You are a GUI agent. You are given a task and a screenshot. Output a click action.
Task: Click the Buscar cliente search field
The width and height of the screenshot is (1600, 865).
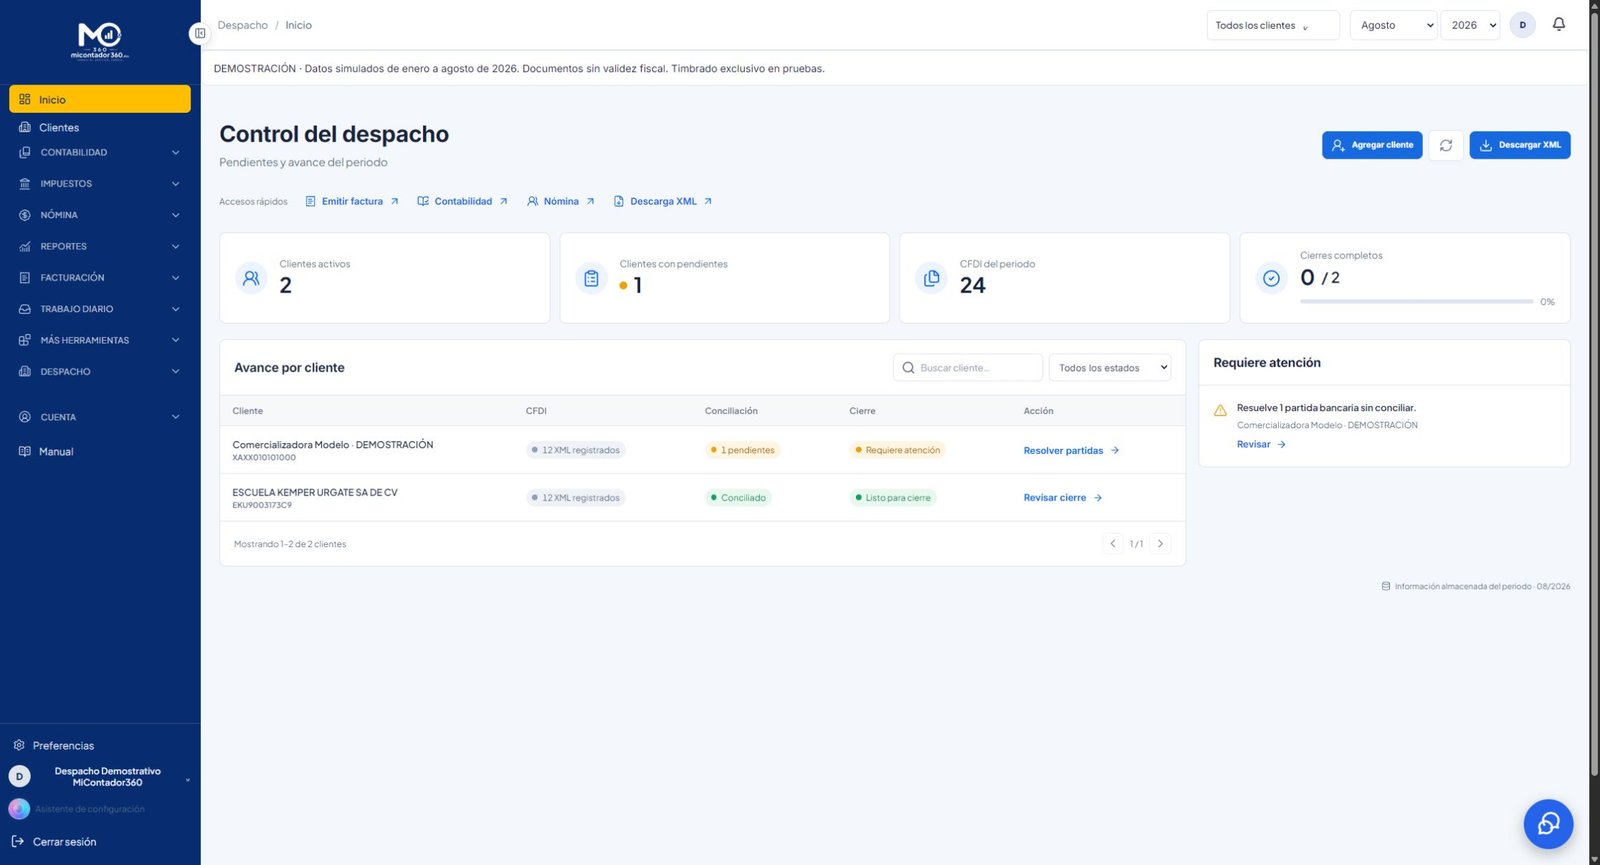click(x=968, y=368)
